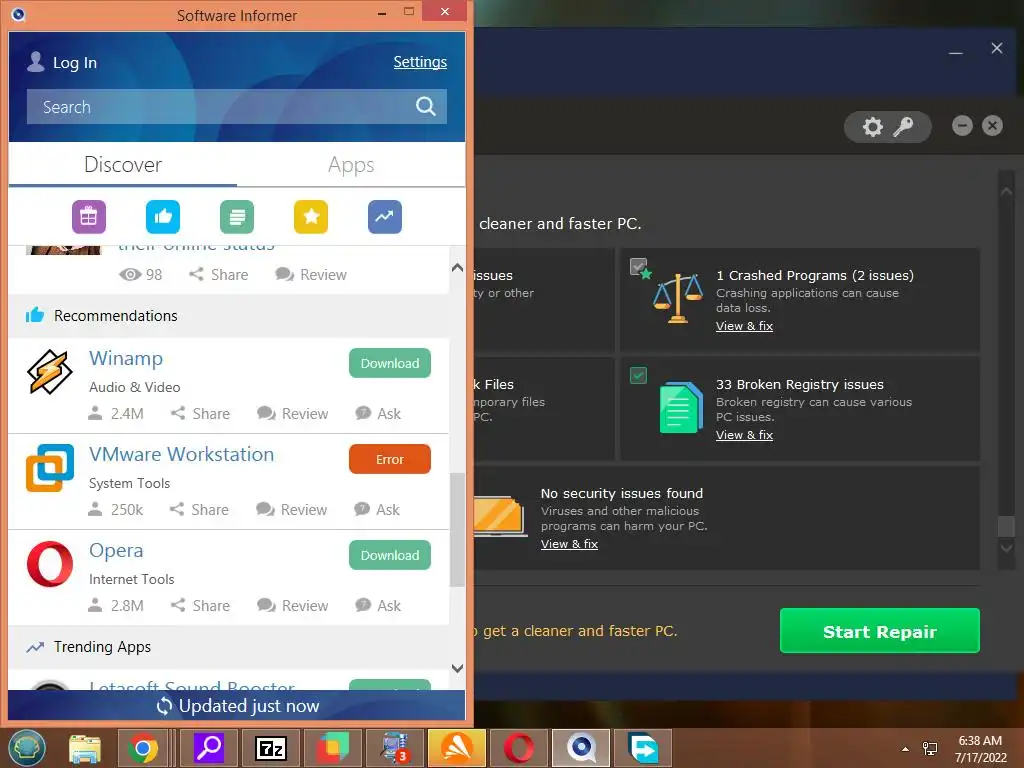
Task: Open the Settings link
Action: [x=420, y=62]
